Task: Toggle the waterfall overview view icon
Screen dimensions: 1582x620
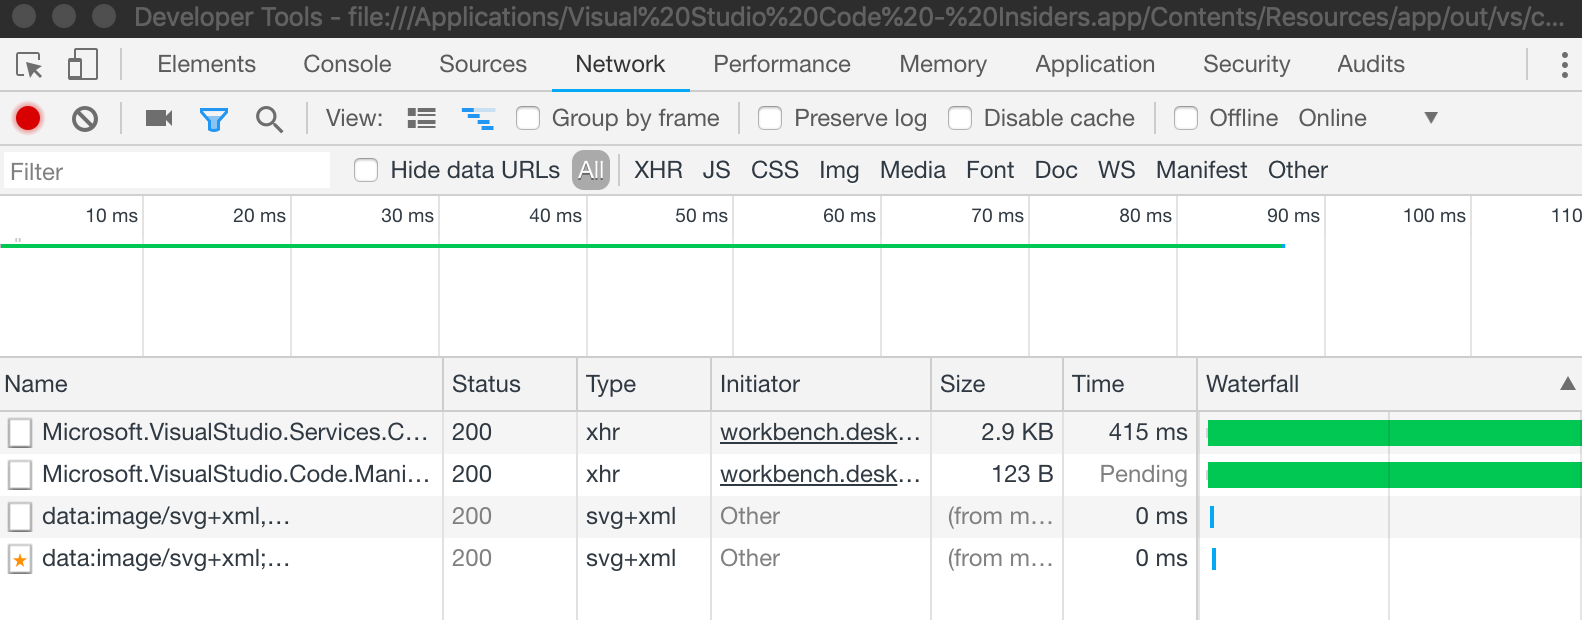Action: coord(477,119)
